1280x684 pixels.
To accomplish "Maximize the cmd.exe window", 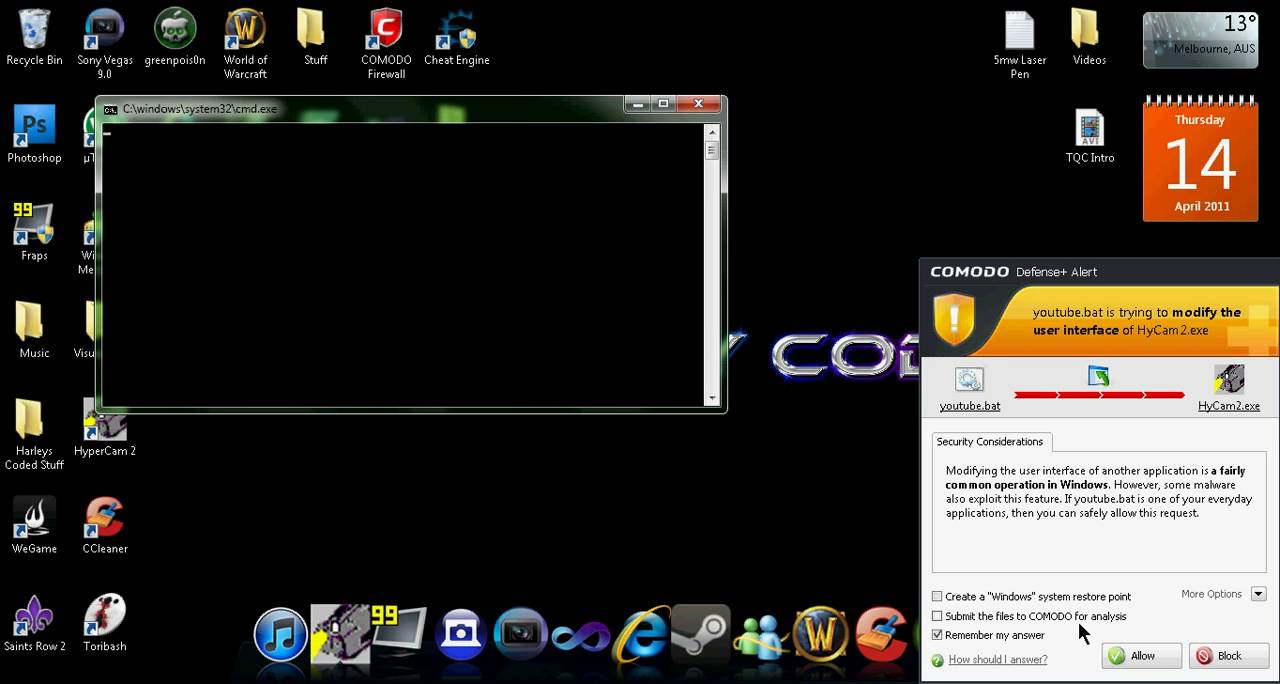I will point(663,104).
